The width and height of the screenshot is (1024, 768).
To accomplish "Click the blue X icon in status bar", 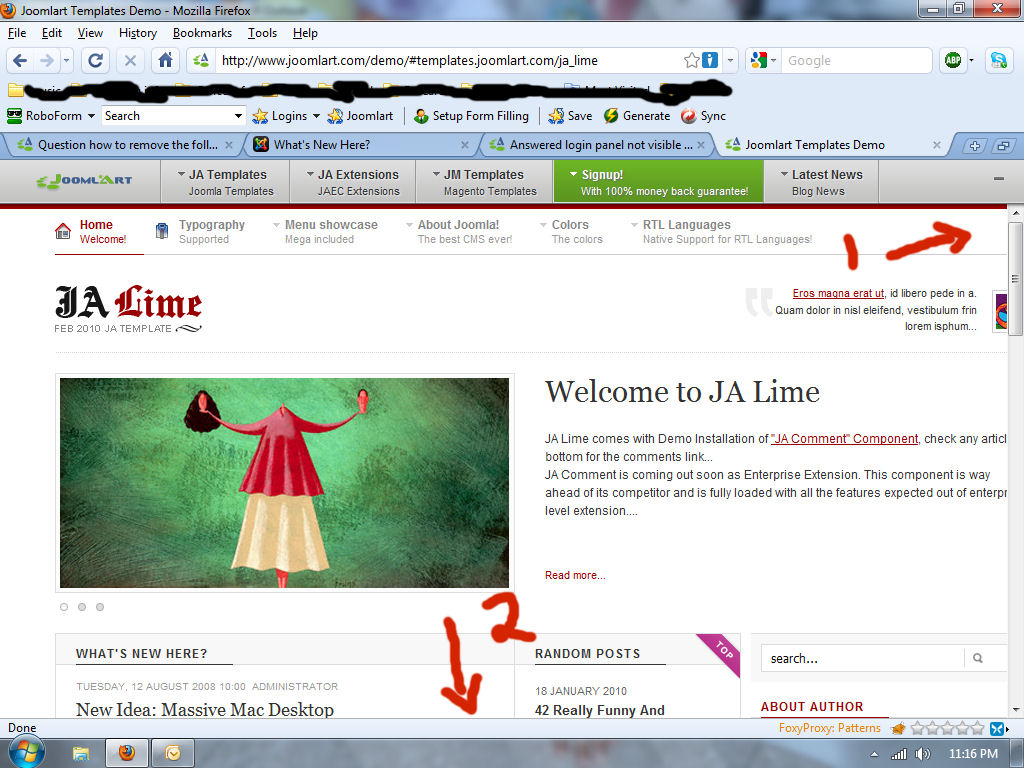I will click(997, 728).
